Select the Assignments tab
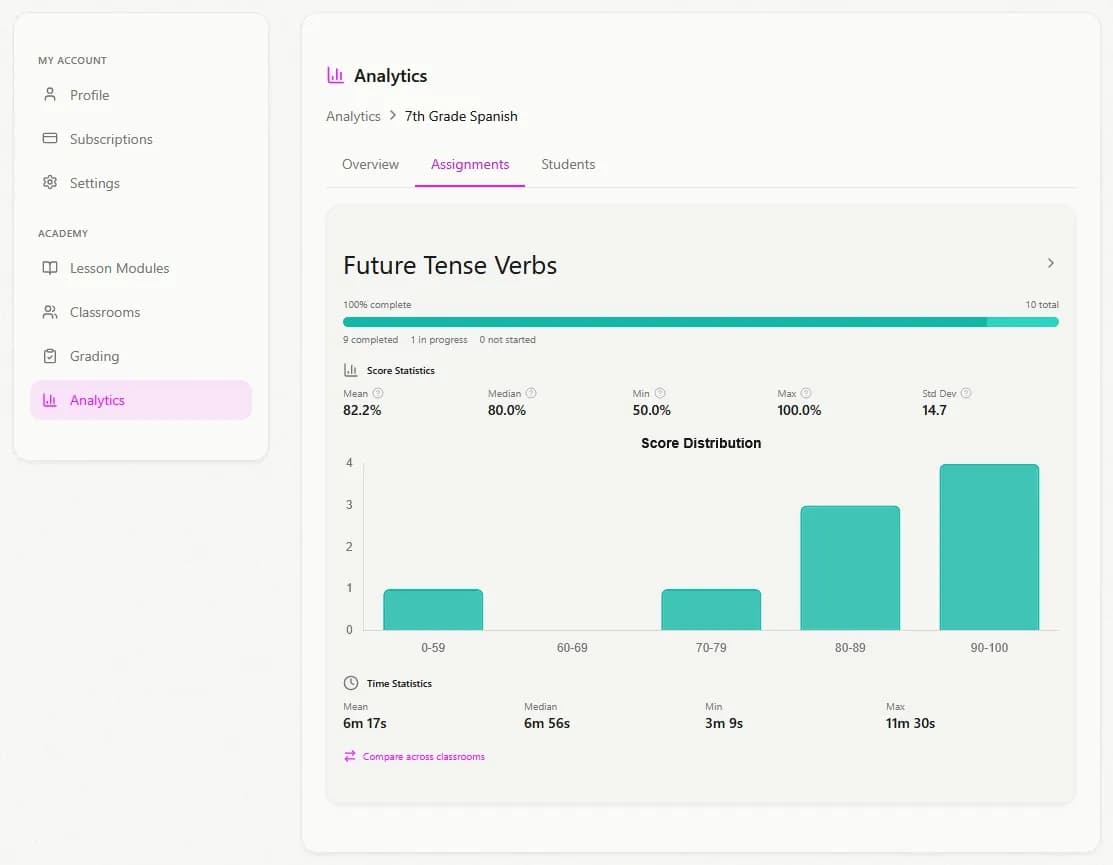Image resolution: width=1113 pixels, height=865 pixels. 470,164
